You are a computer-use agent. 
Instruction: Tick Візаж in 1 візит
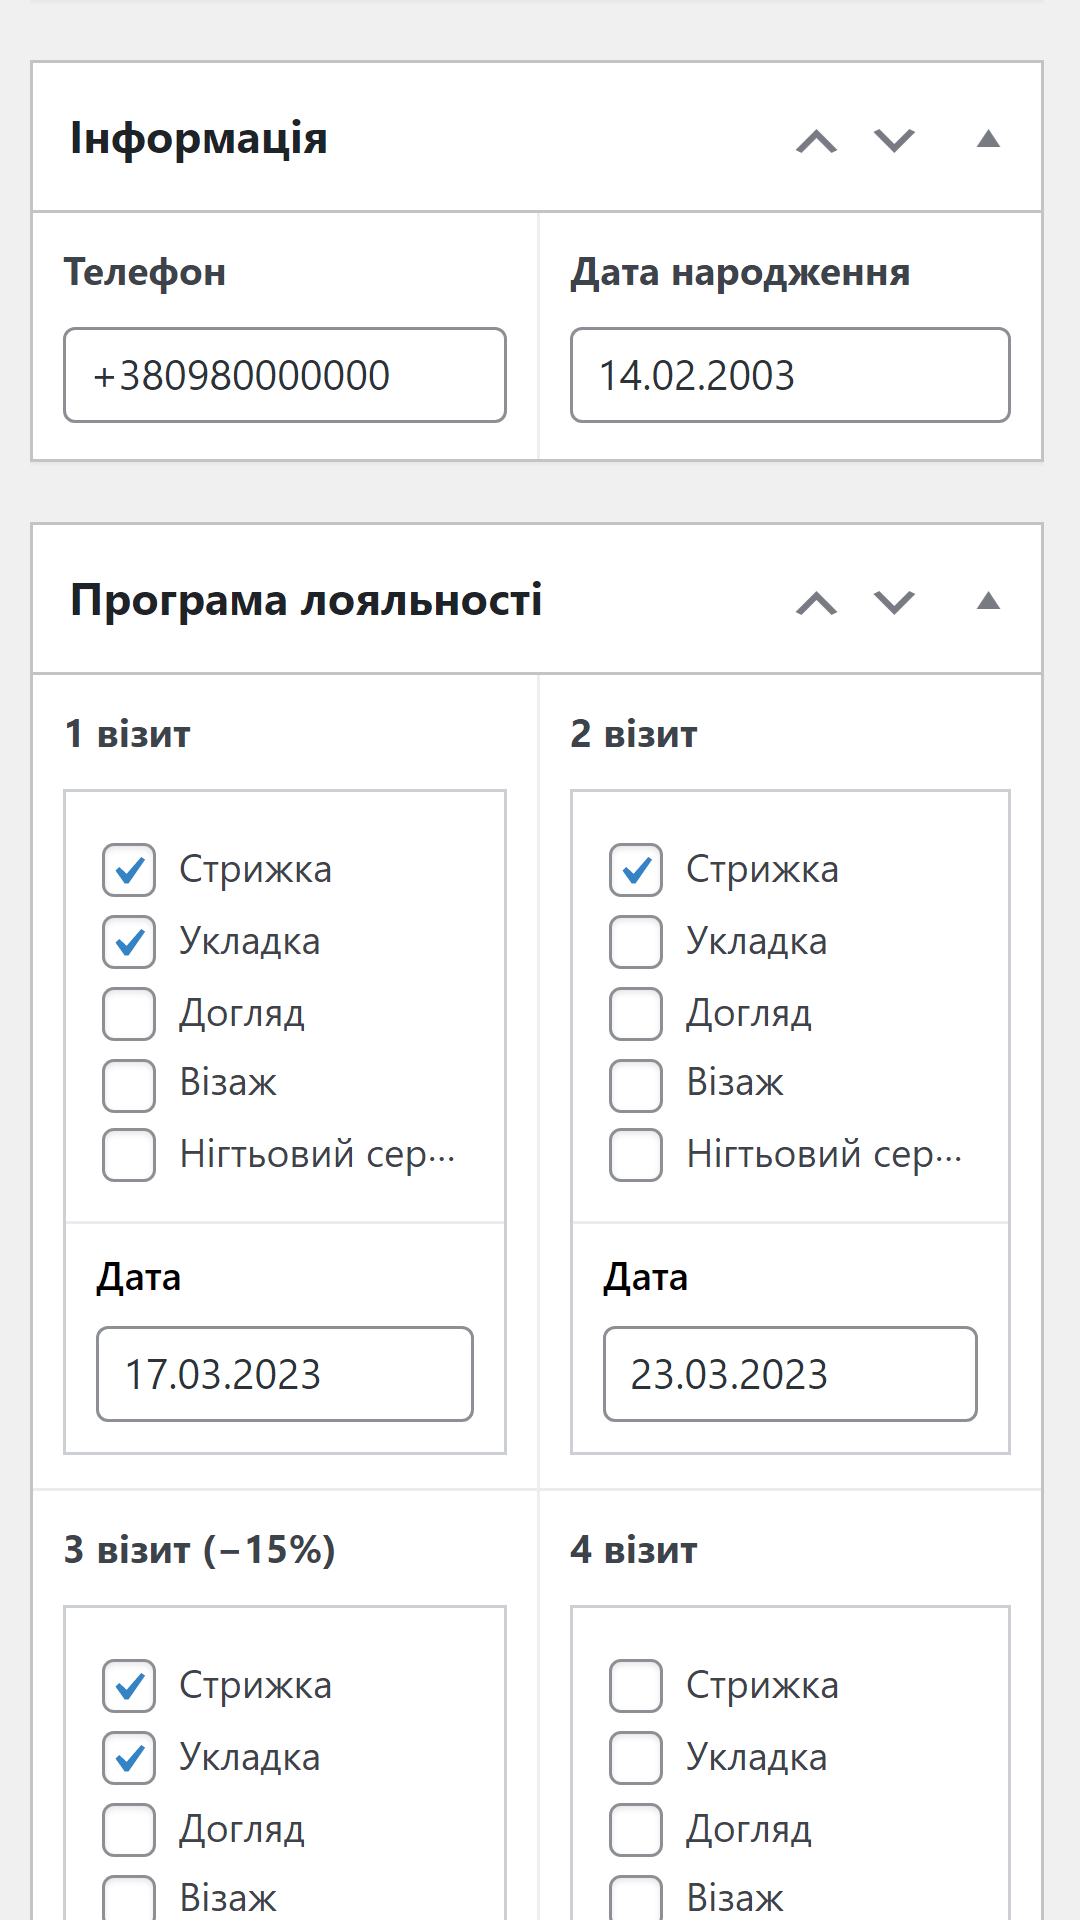129,1085
